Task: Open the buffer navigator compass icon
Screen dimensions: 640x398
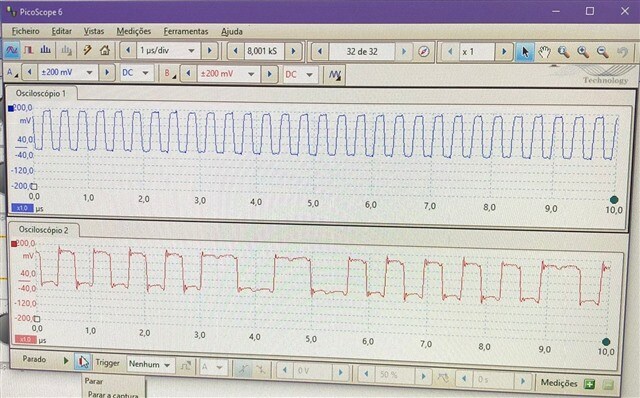Action: [x=424, y=52]
